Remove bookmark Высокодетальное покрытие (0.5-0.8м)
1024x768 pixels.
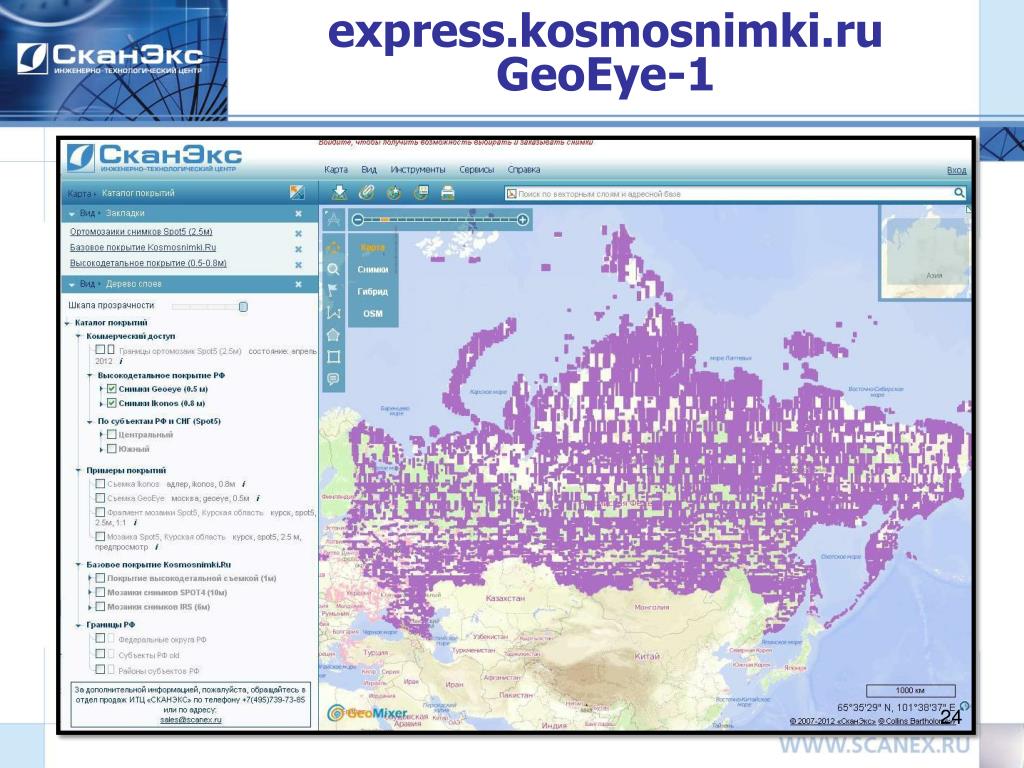[x=298, y=264]
